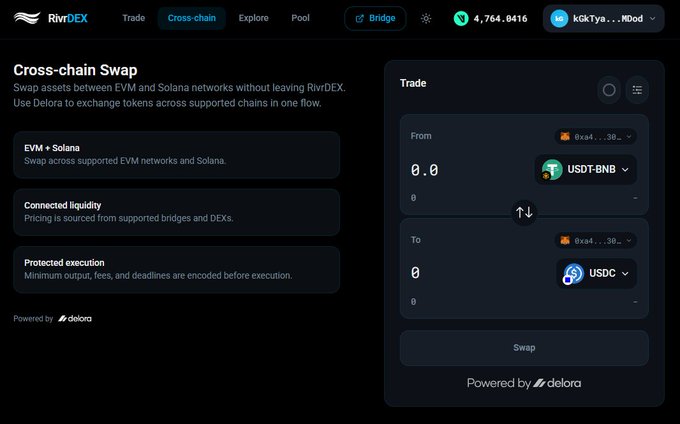
Task: Click the 4,764.0416 balance value
Action: (x=500, y=19)
